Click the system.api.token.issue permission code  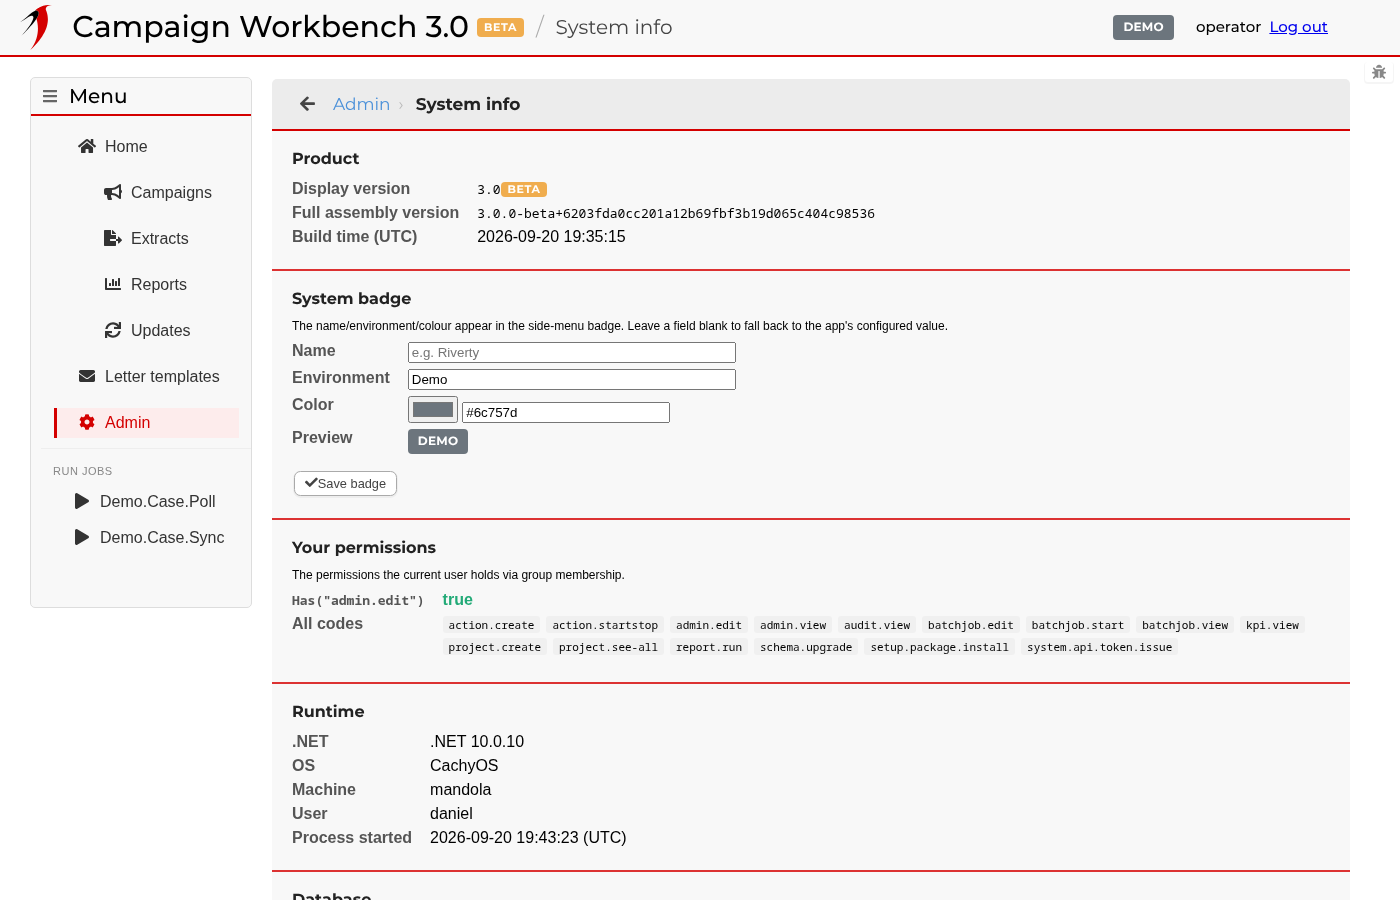click(x=1099, y=647)
